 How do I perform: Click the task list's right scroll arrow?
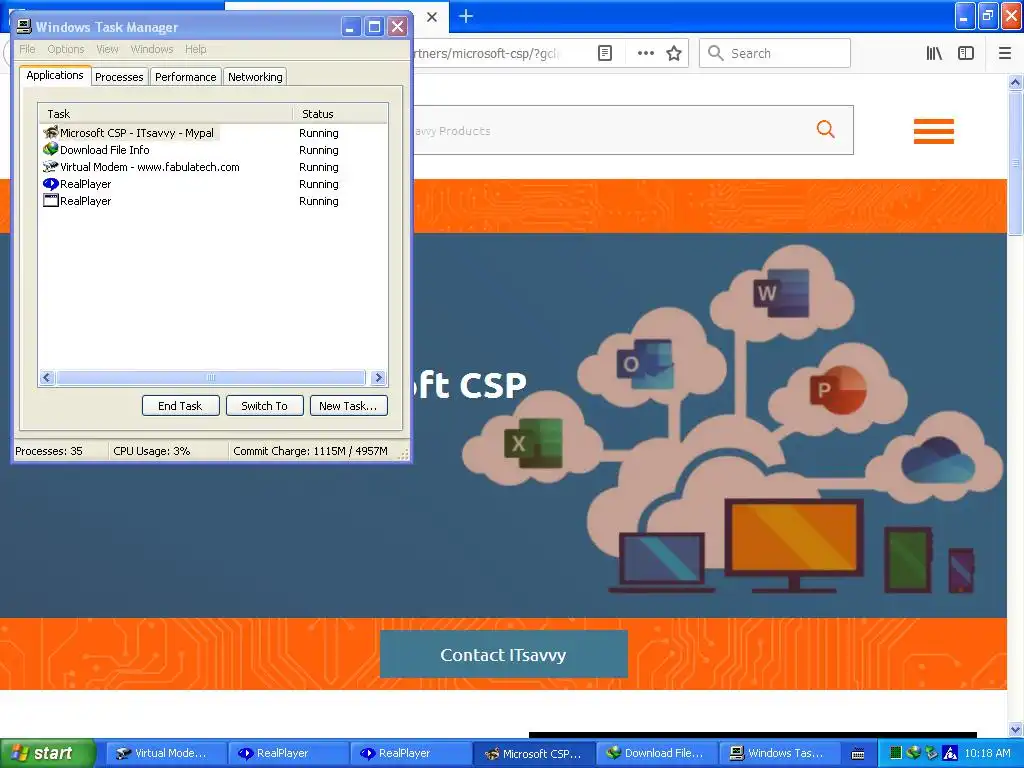pyautogui.click(x=378, y=377)
